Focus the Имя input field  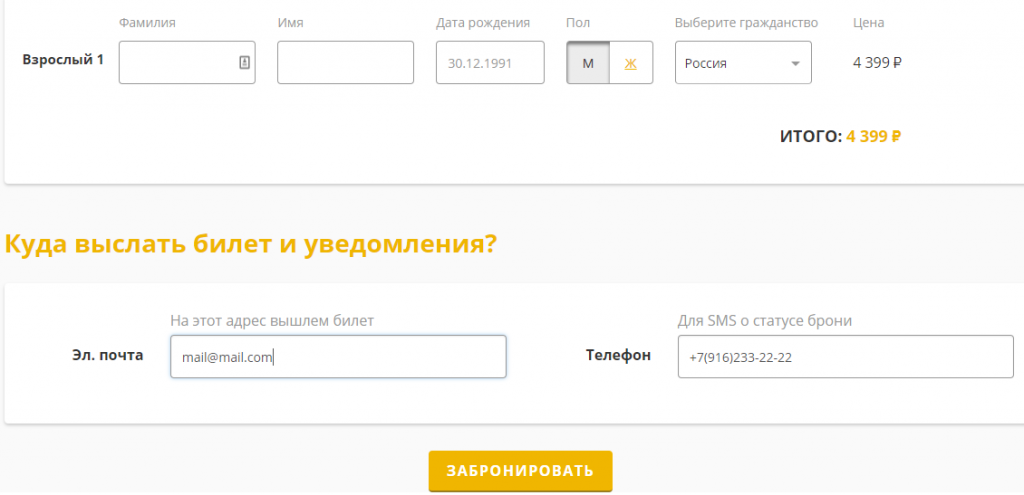pyautogui.click(x=345, y=63)
